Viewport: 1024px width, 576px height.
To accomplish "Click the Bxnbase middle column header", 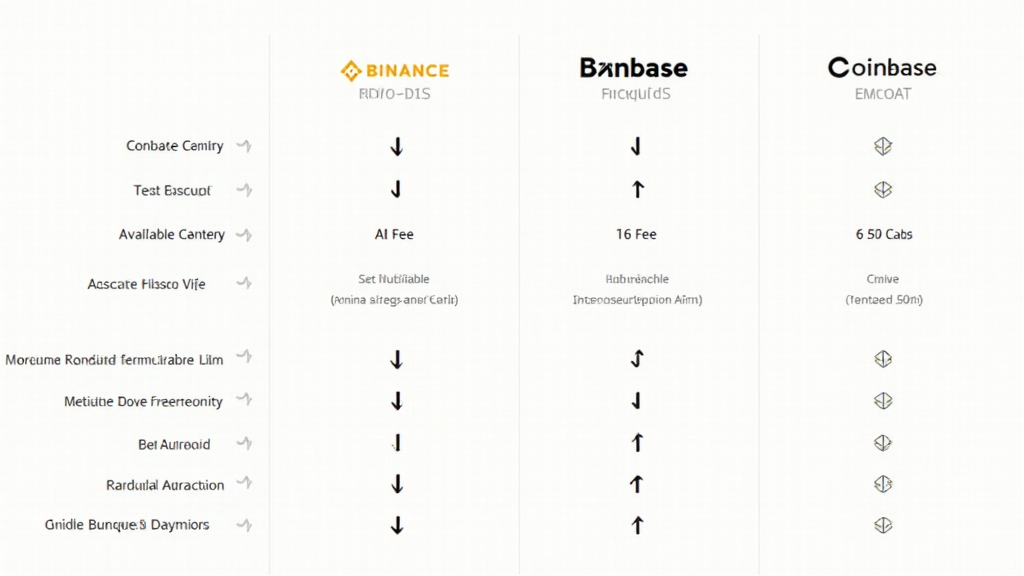I will (634, 68).
